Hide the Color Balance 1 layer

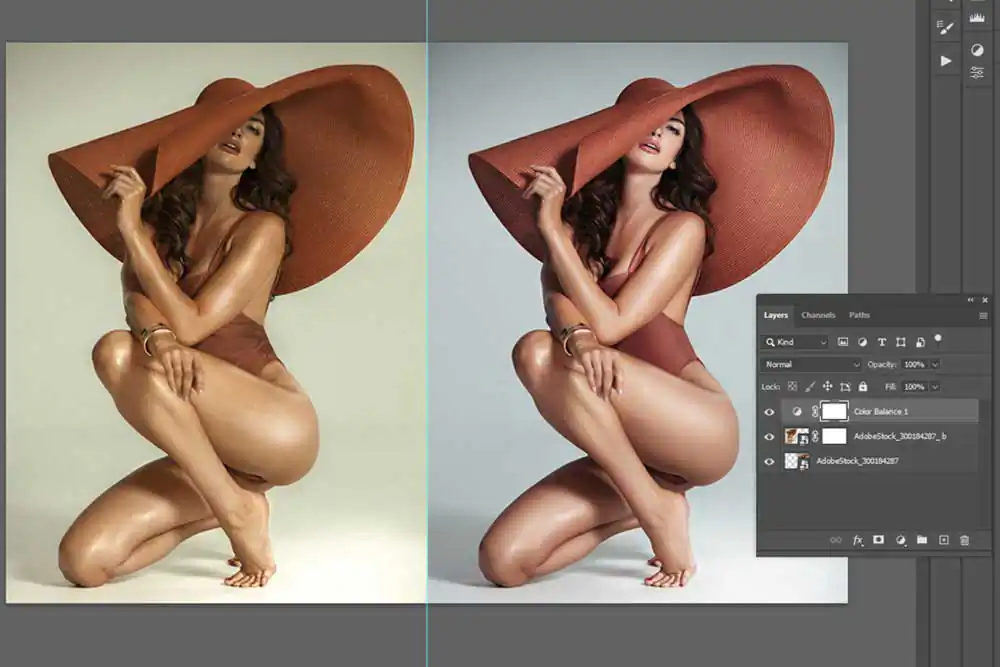point(768,410)
